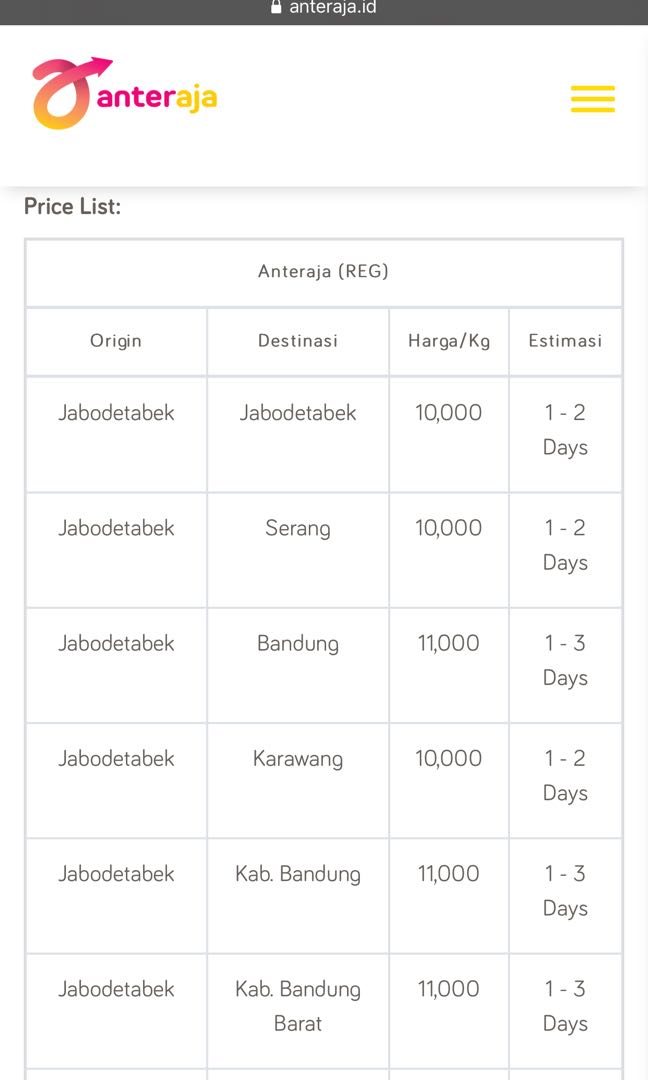Viewport: 648px width, 1080px height.
Task: Open the yellow hamburger menu
Action: [592, 99]
